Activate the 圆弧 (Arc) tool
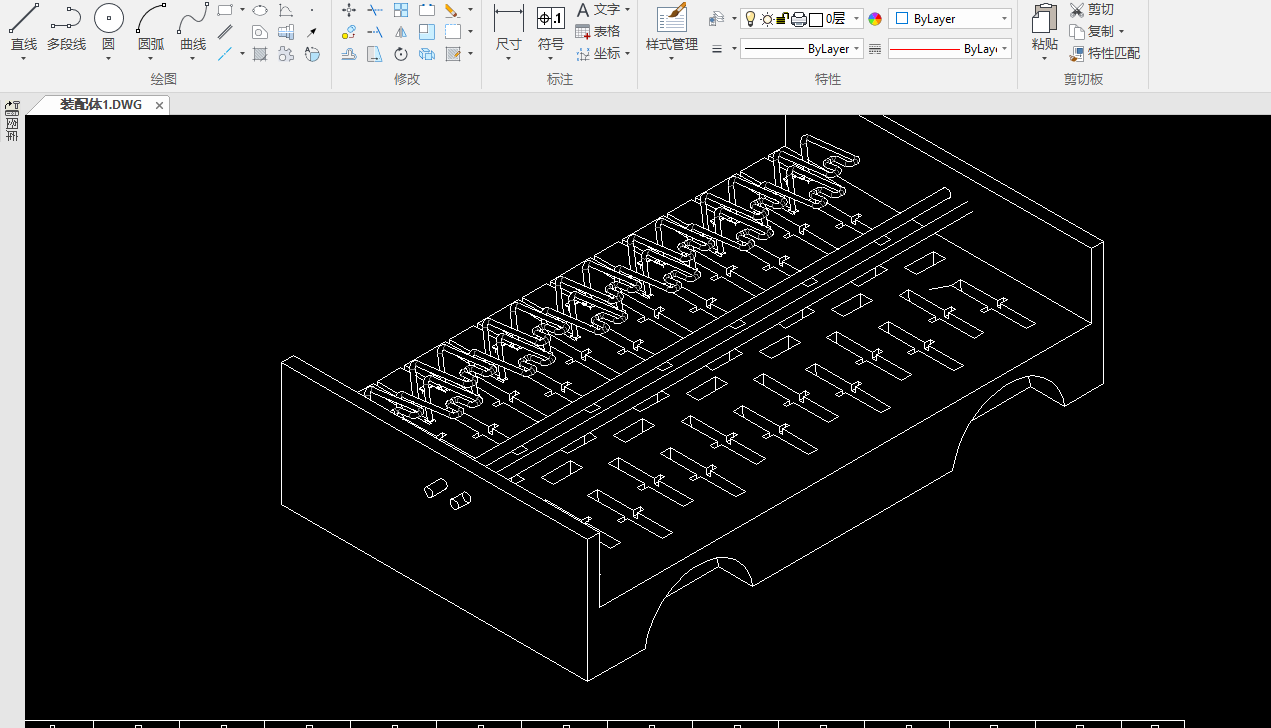The width and height of the screenshot is (1271, 728). point(151,19)
